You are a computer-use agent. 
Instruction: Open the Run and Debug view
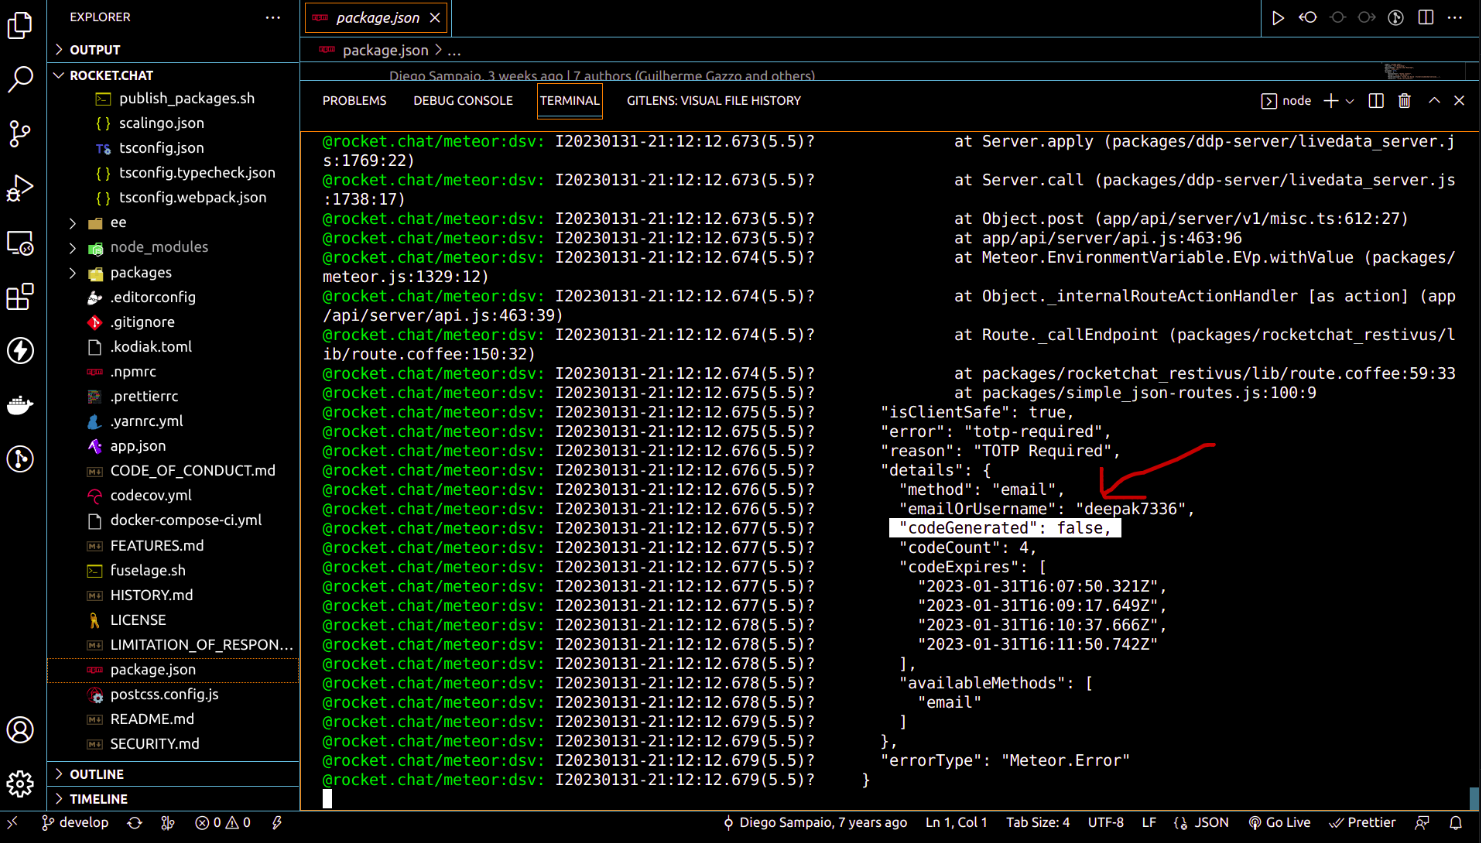tap(20, 188)
